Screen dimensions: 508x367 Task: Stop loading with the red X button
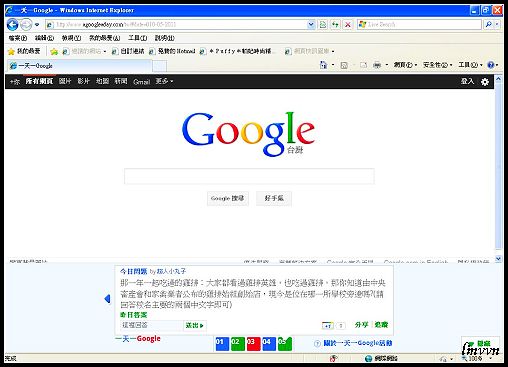pos(348,24)
